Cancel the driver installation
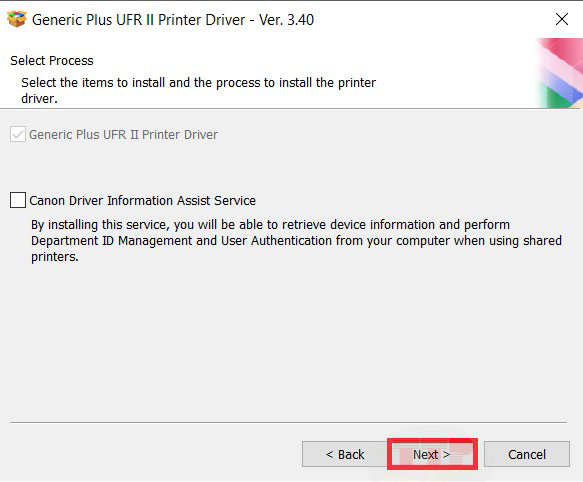Viewport: 583px width, 482px height. coord(527,454)
